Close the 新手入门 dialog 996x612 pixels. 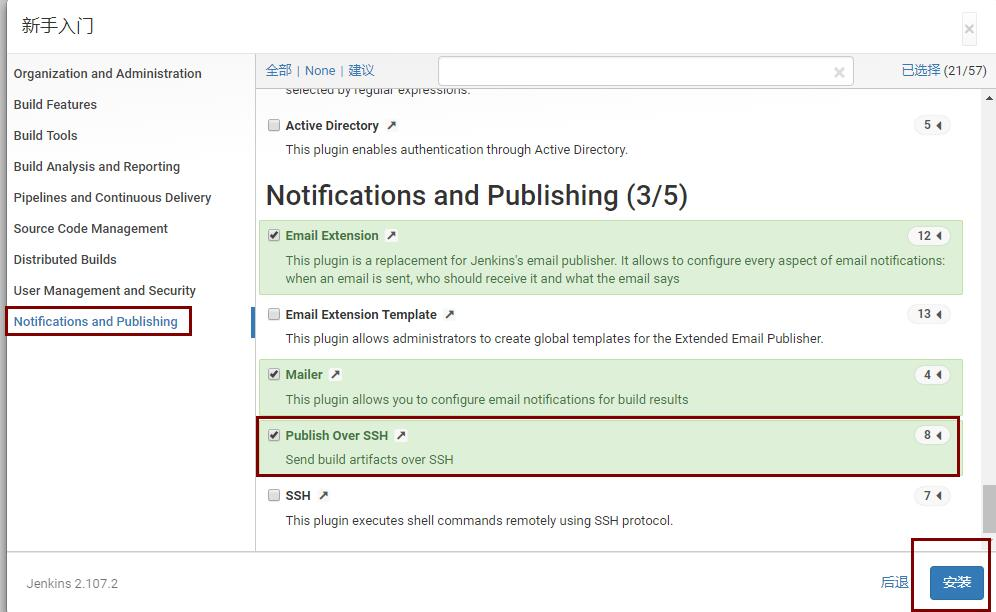pos(969,29)
